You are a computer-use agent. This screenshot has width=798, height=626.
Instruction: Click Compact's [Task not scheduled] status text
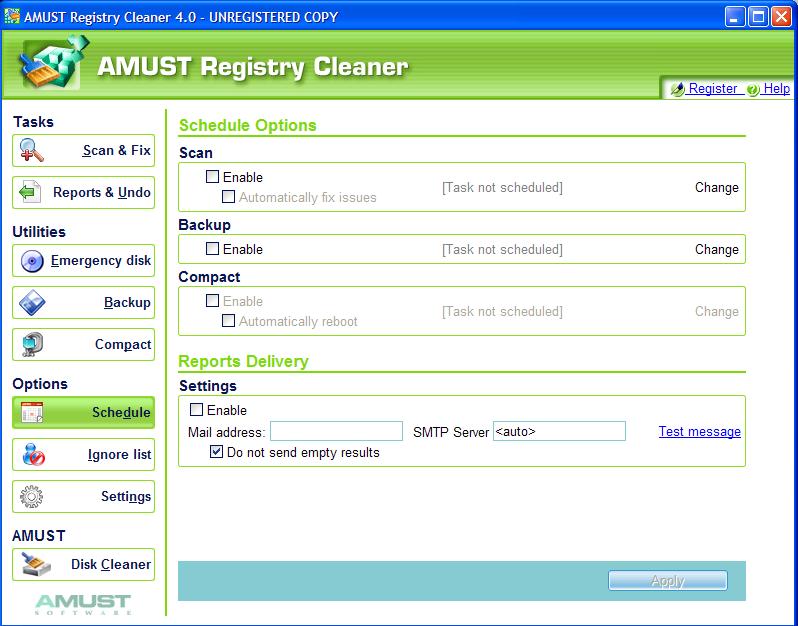click(x=502, y=312)
